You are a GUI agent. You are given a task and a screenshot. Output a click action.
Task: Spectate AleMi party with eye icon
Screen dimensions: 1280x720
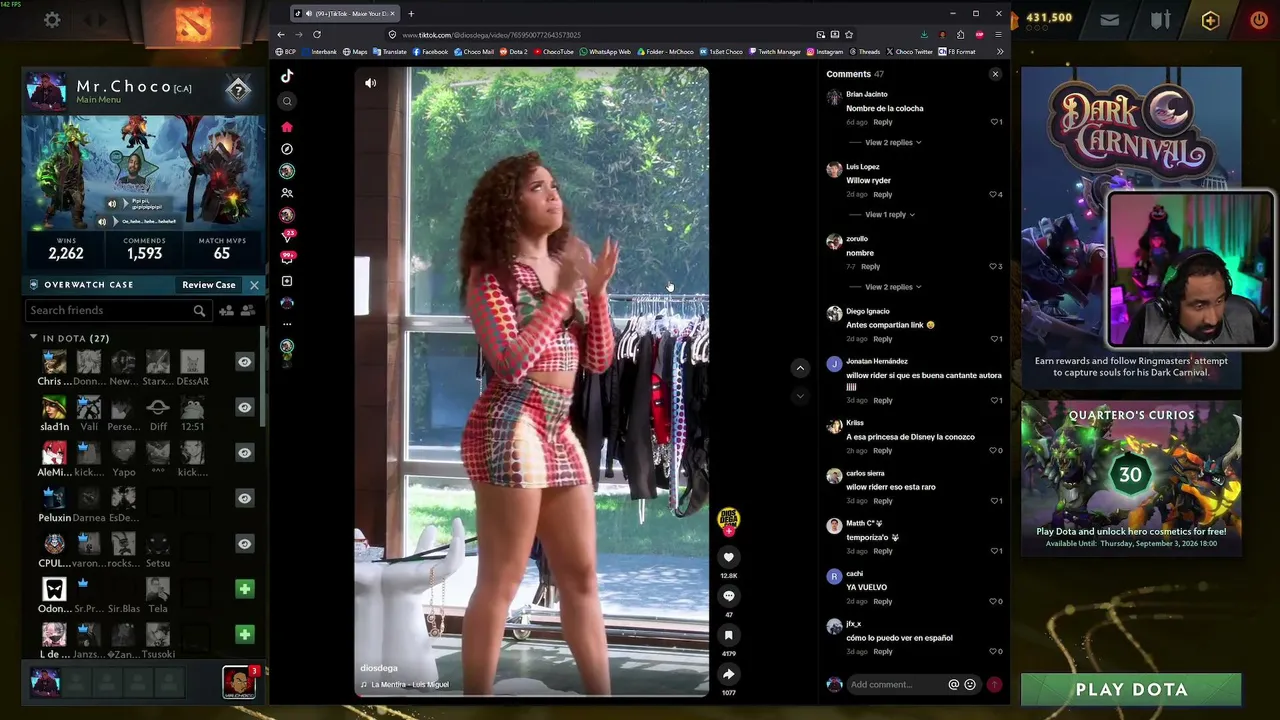pyautogui.click(x=244, y=453)
